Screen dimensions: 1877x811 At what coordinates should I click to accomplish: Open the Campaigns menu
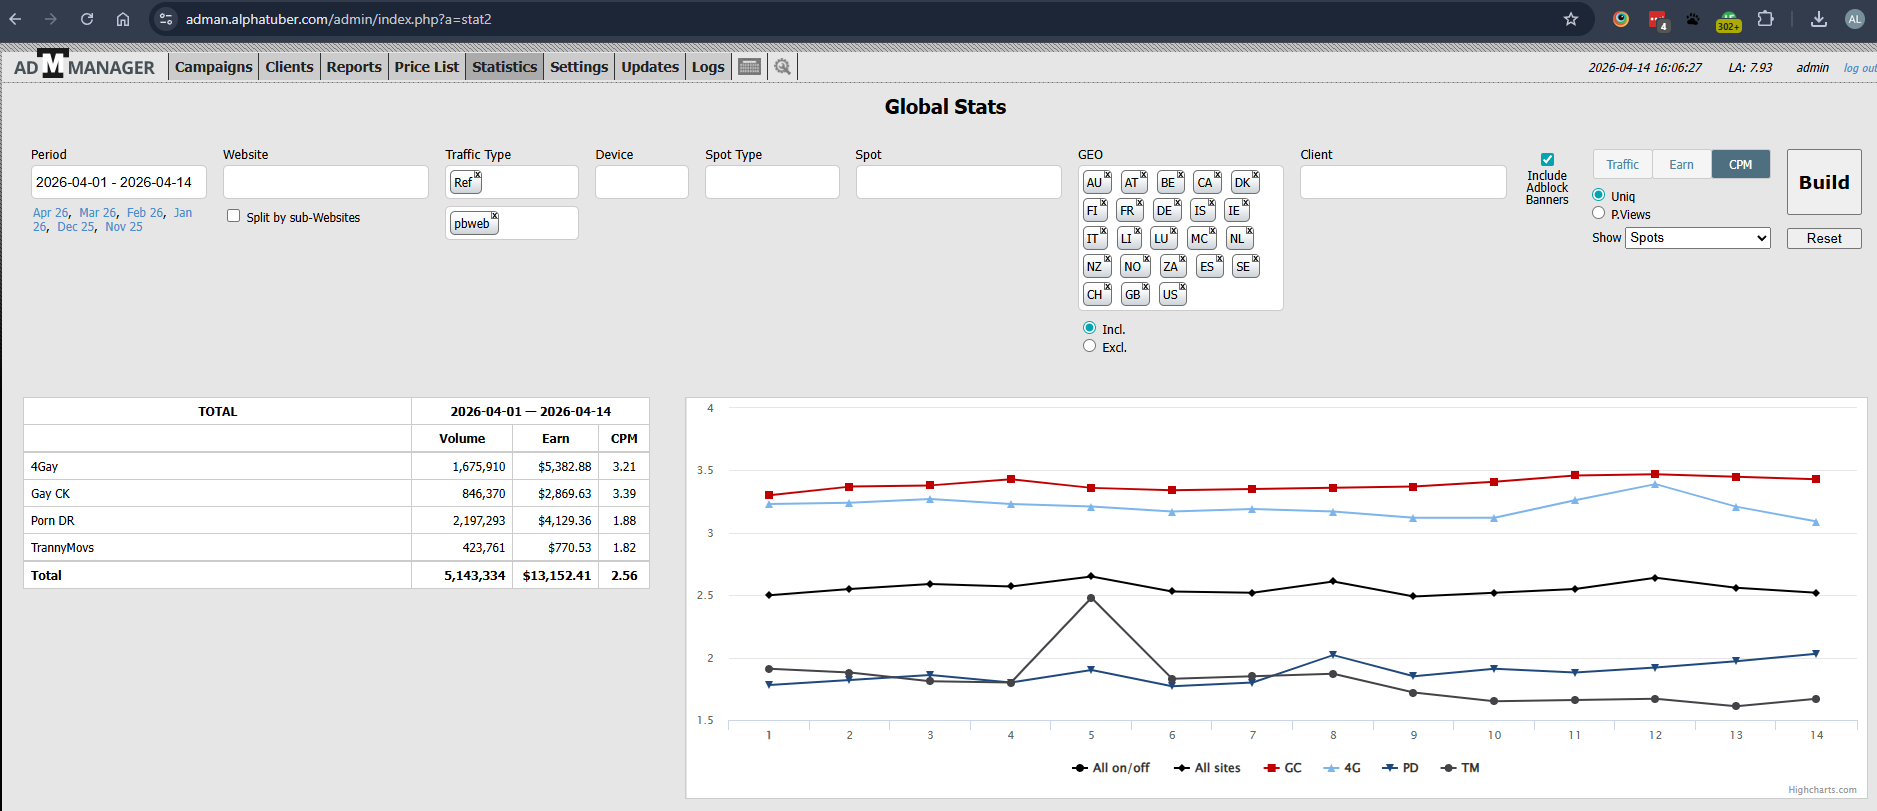coord(214,67)
